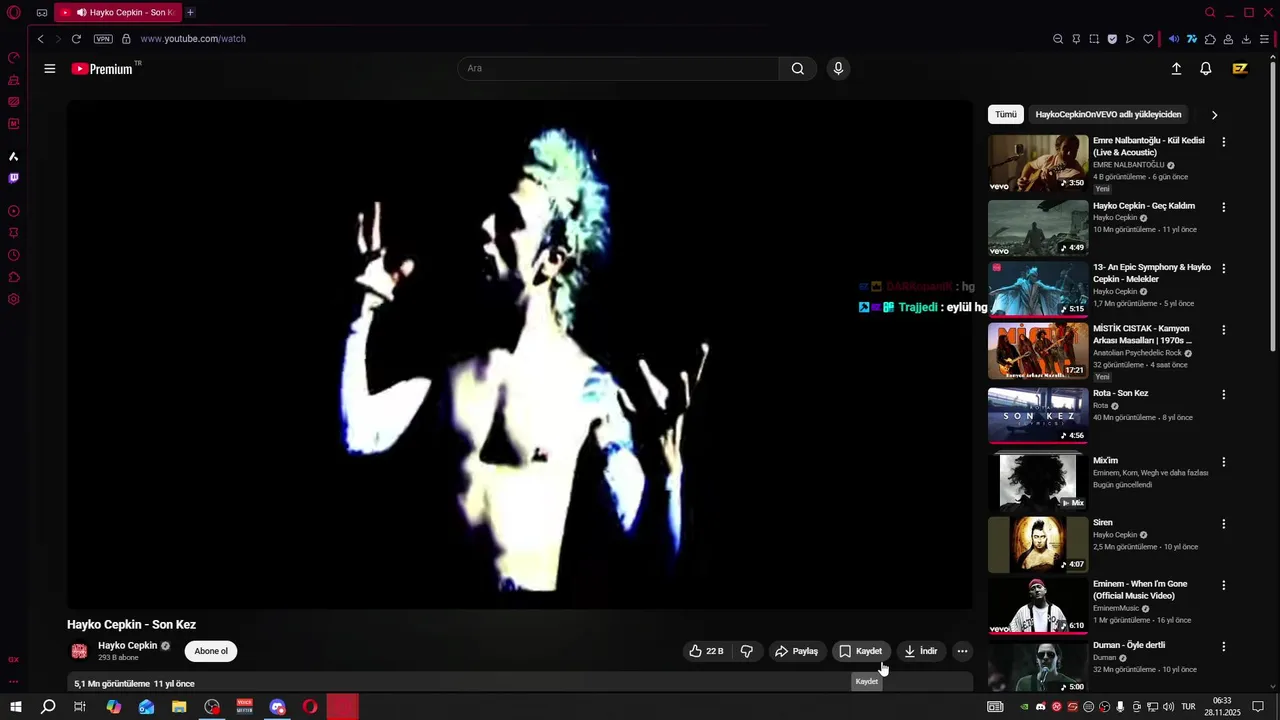This screenshot has height=720, width=1280.
Task: Click the Kaydet save button
Action: [x=860, y=651]
